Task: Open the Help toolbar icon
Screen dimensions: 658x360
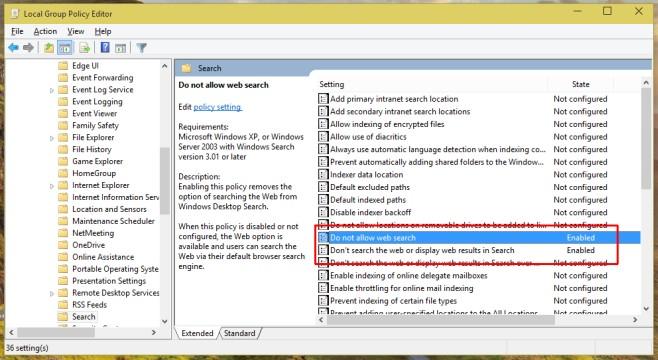Action: [105, 48]
